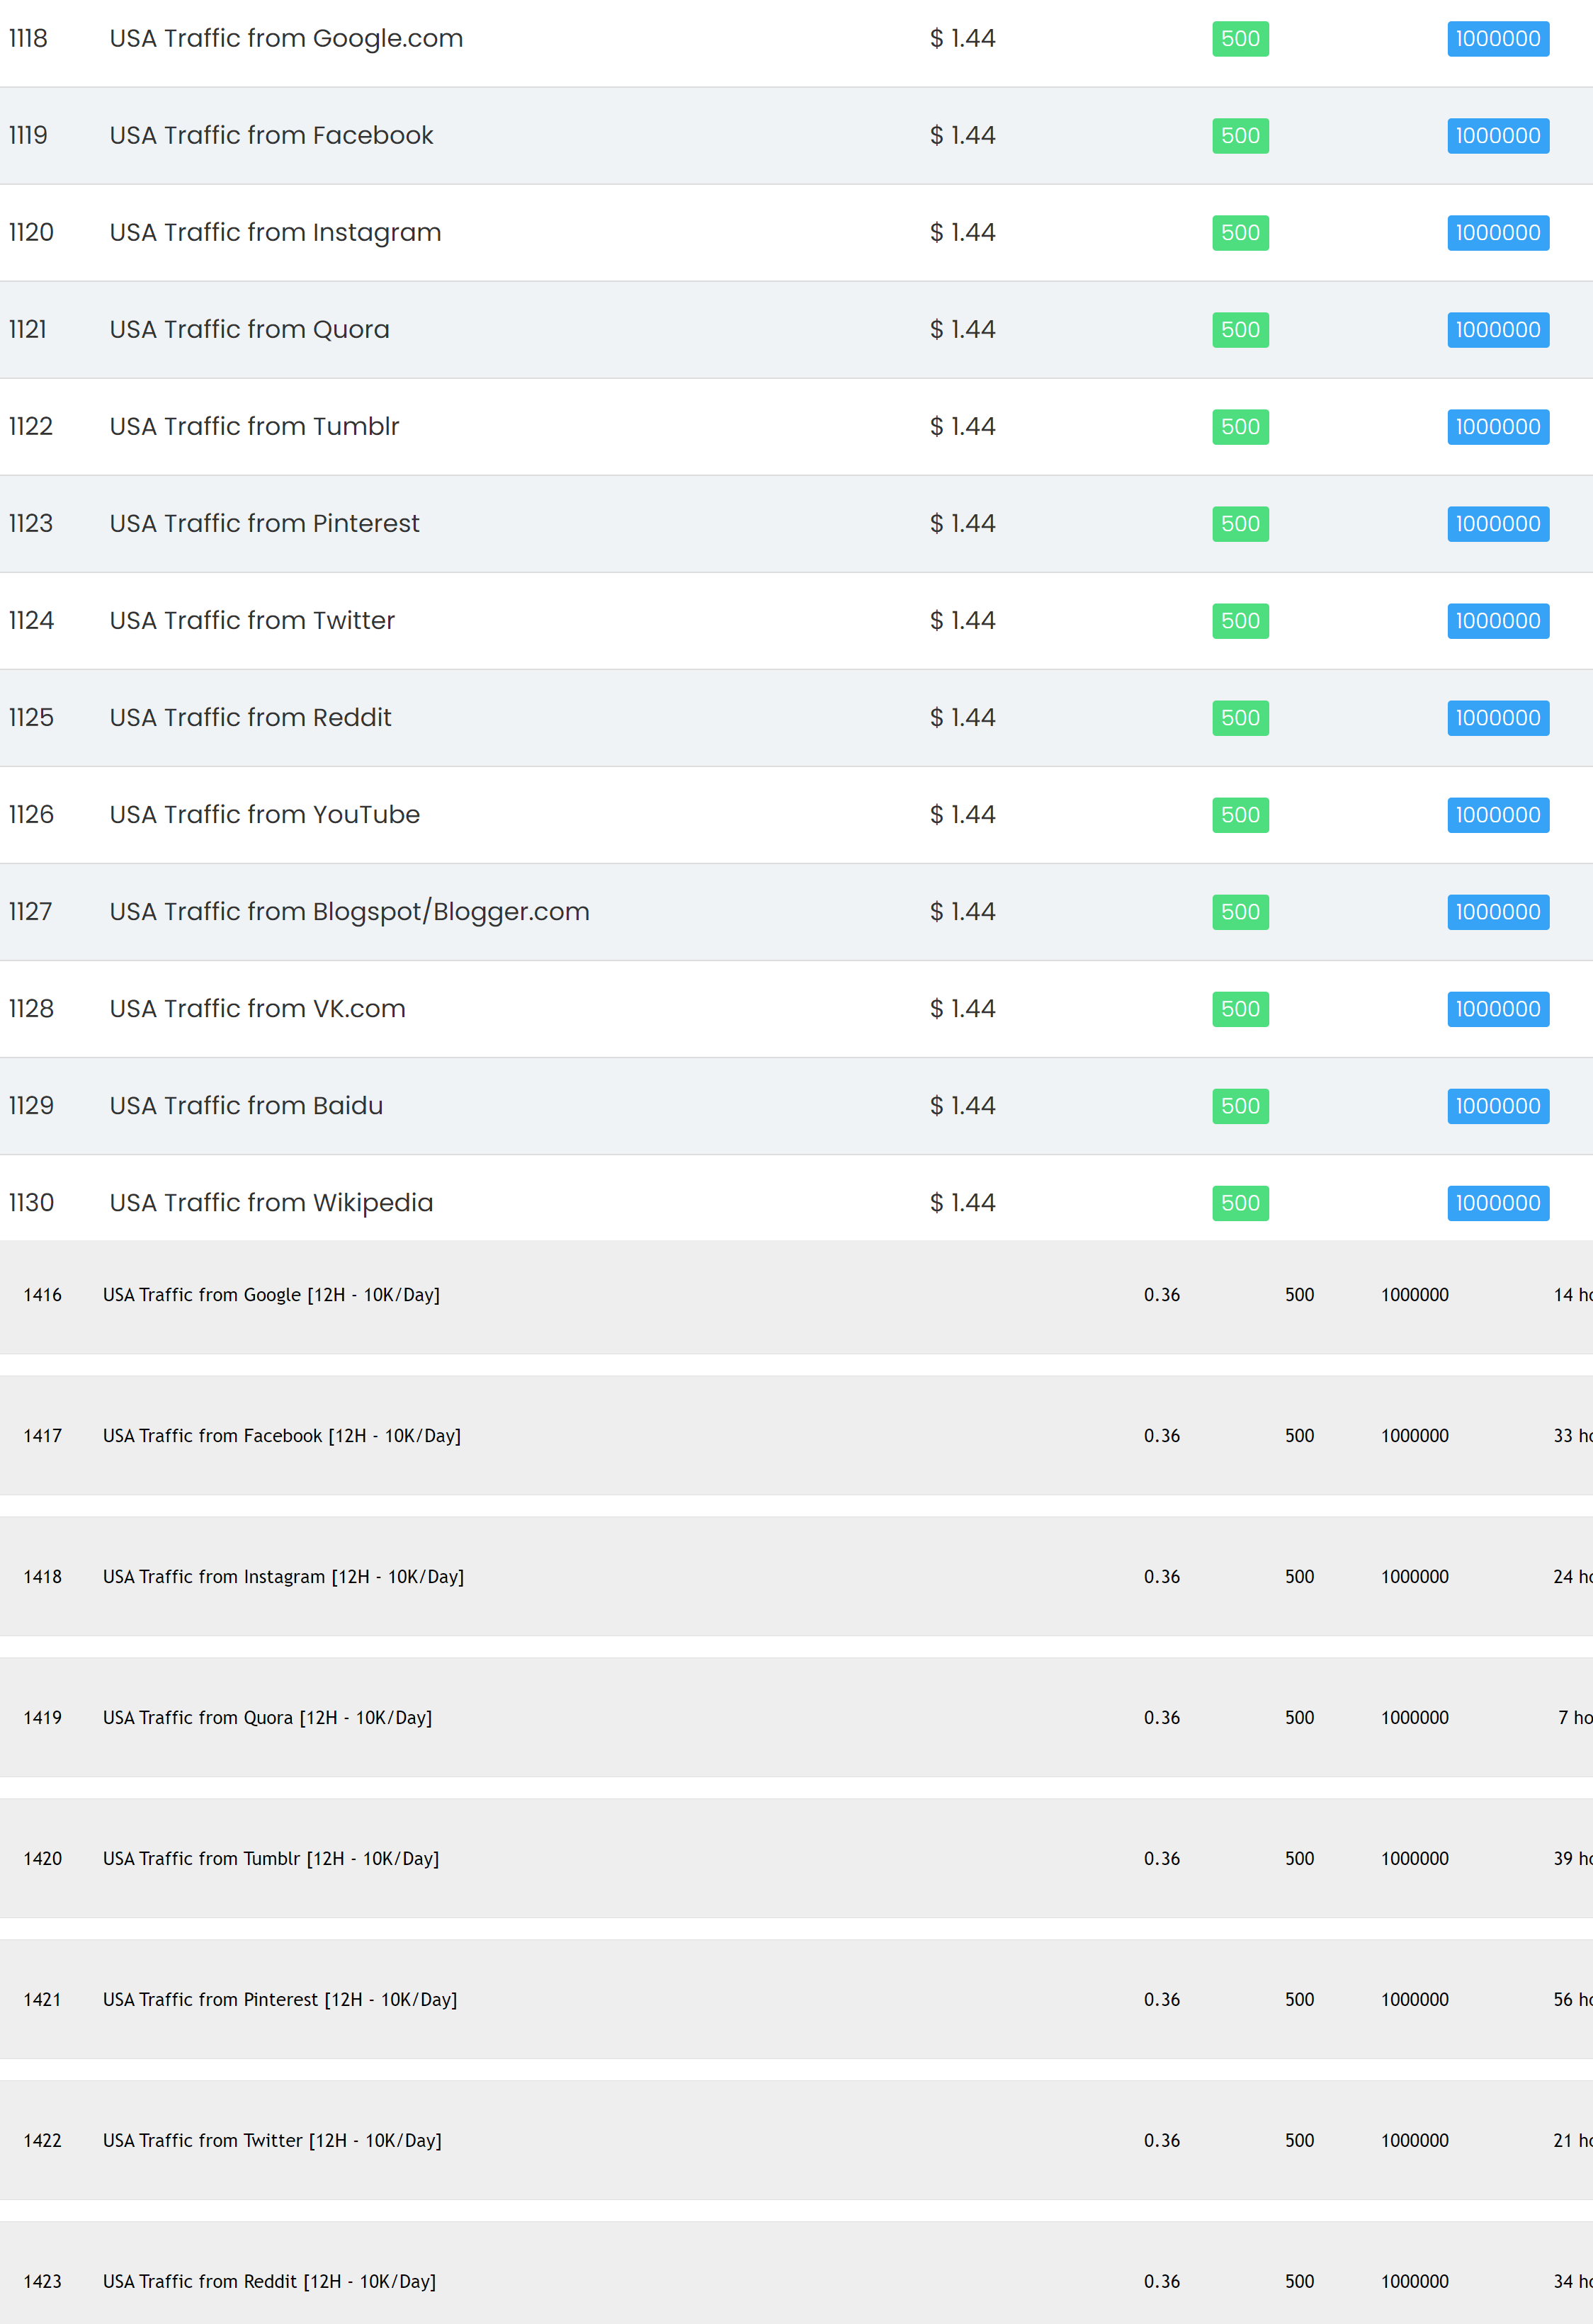Click the 500 minimum in row 1418
1593x2324 pixels.
(1299, 1577)
